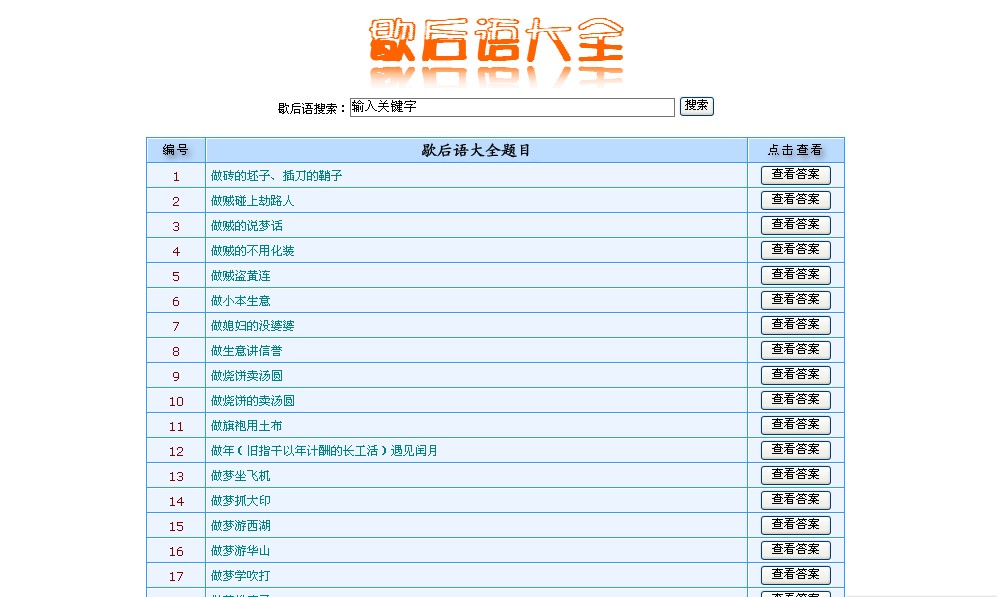
Task: View answer for 做砖的坯子、插刀的鞘子
Action: (x=796, y=175)
